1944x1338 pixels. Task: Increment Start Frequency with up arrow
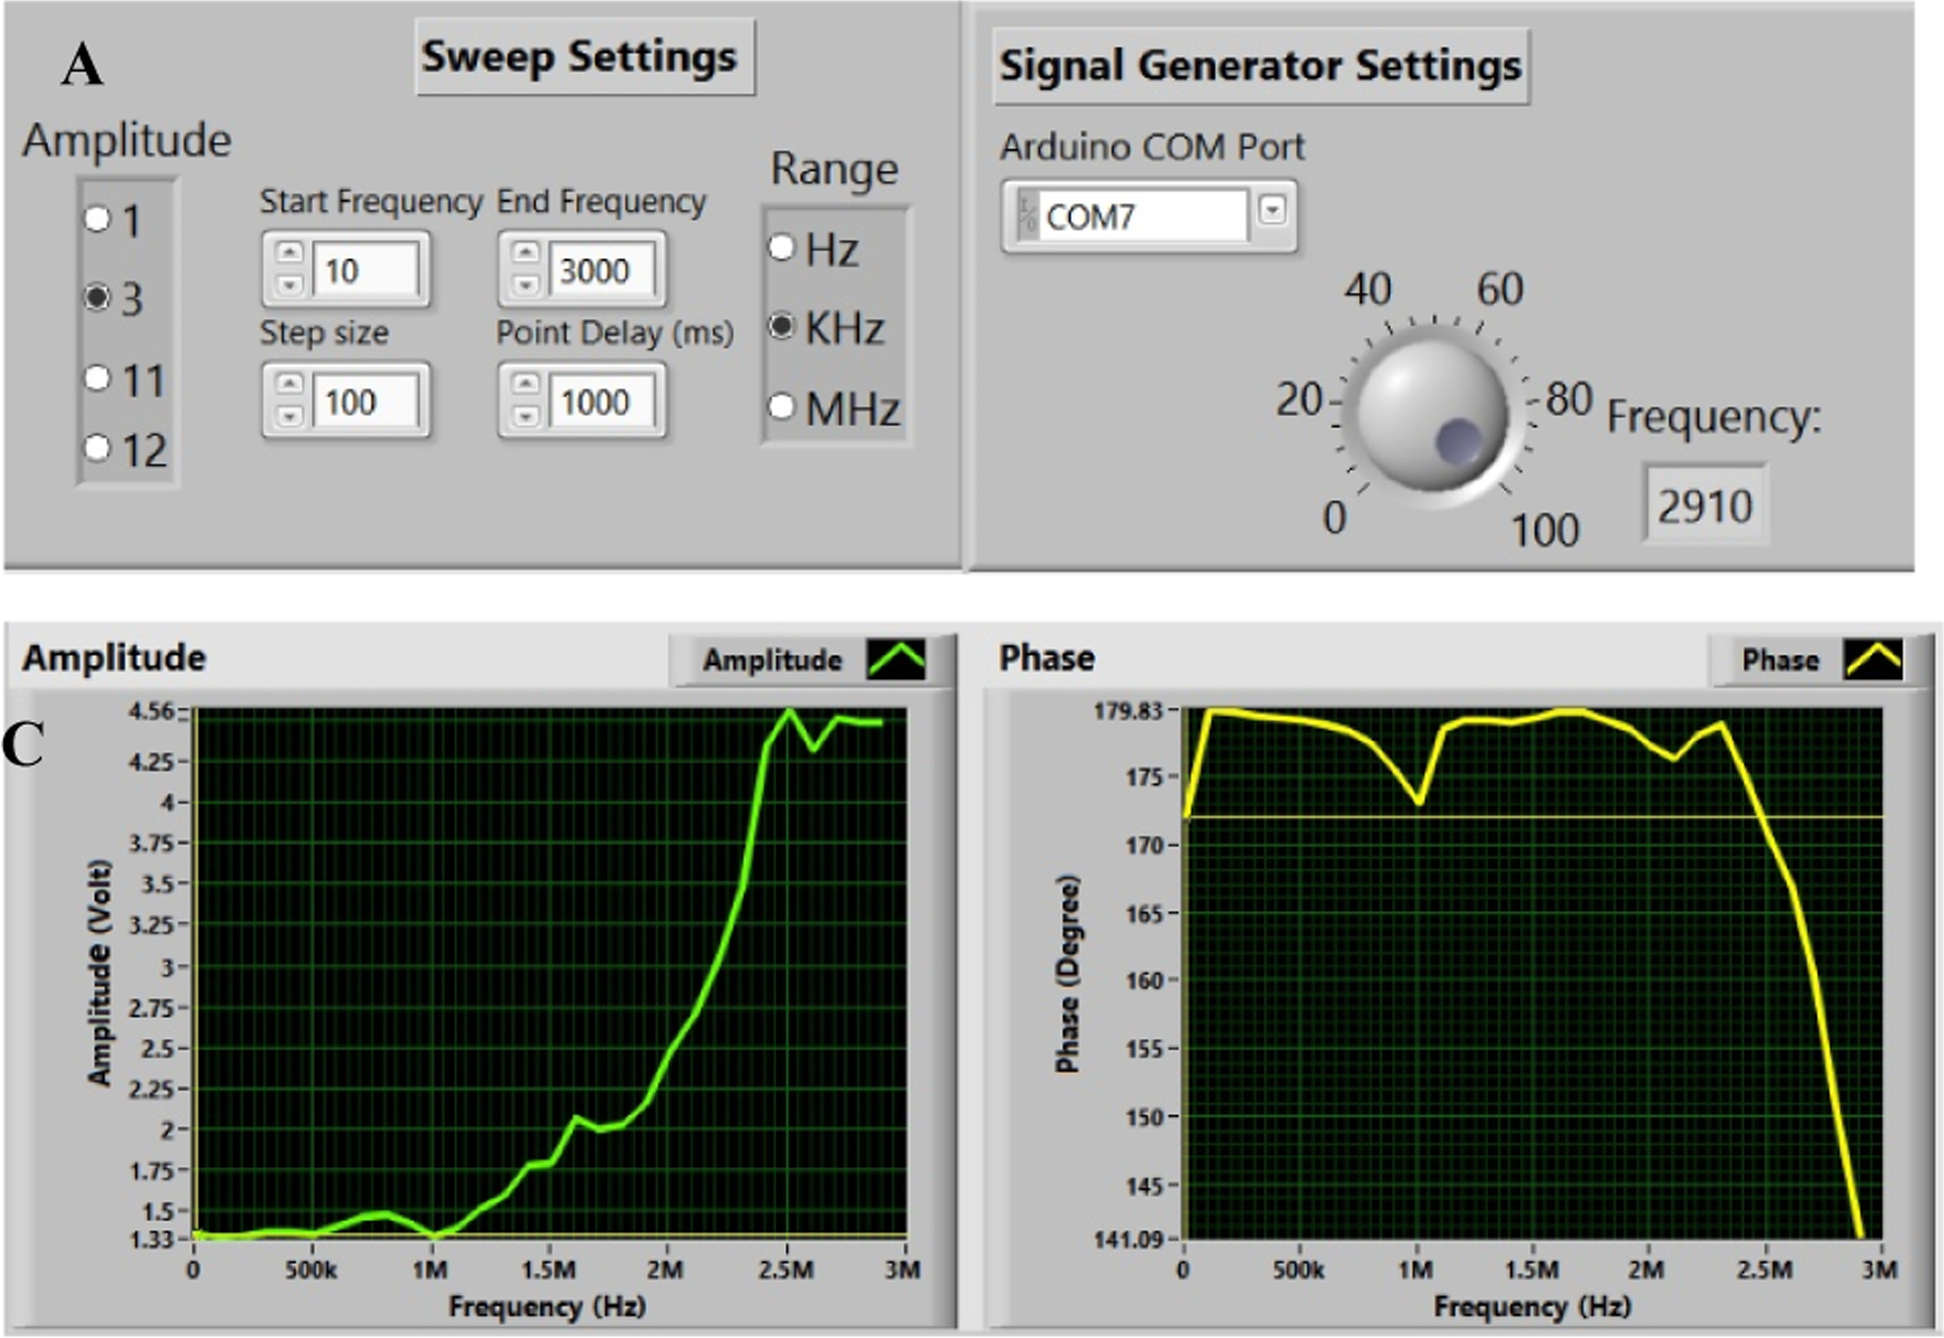pos(289,252)
